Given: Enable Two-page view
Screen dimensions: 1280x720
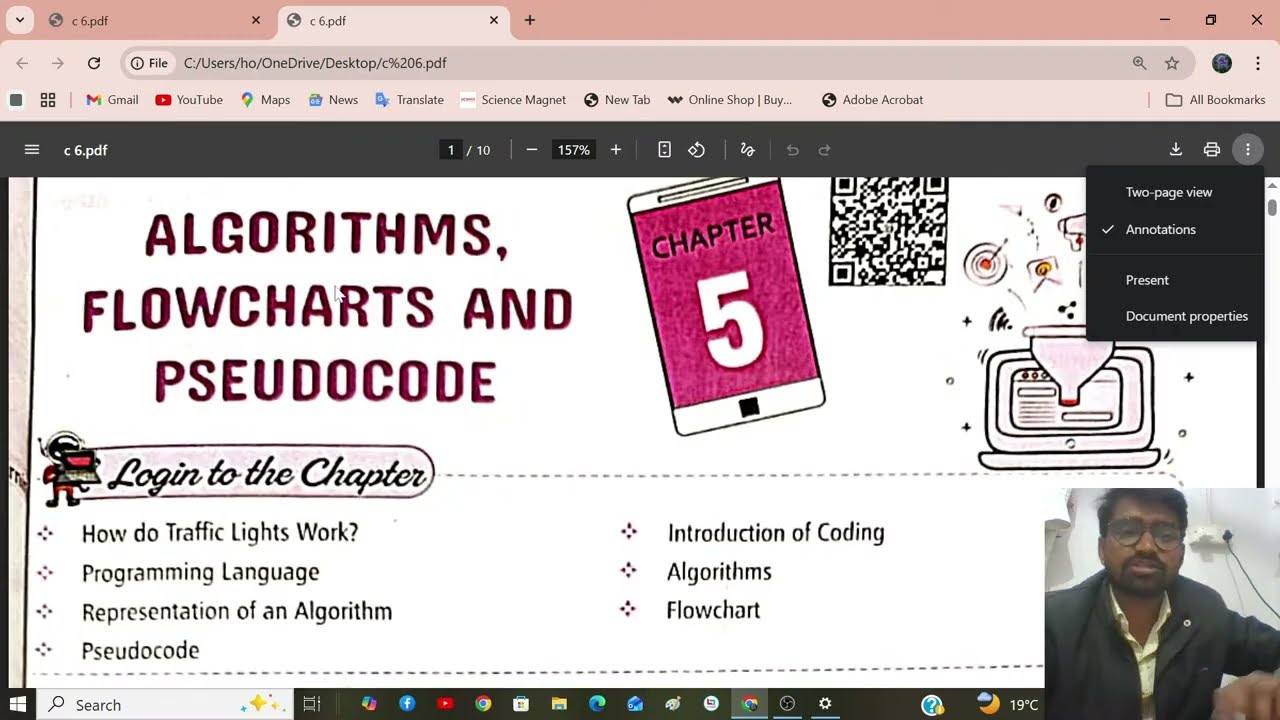Looking at the screenshot, I should [x=1174, y=192].
